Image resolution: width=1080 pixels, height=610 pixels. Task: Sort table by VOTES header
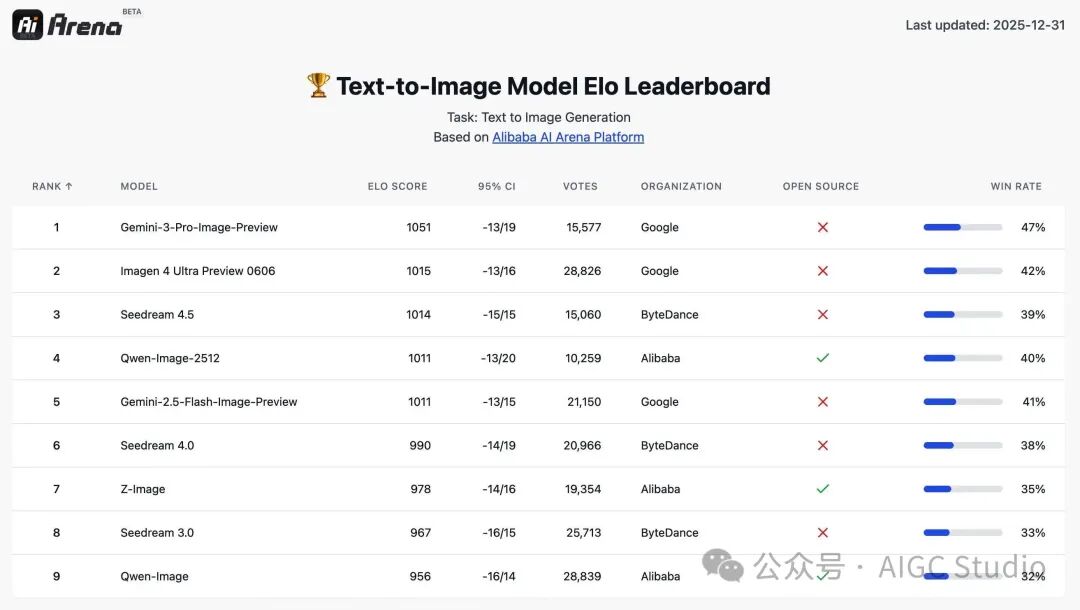tap(580, 187)
